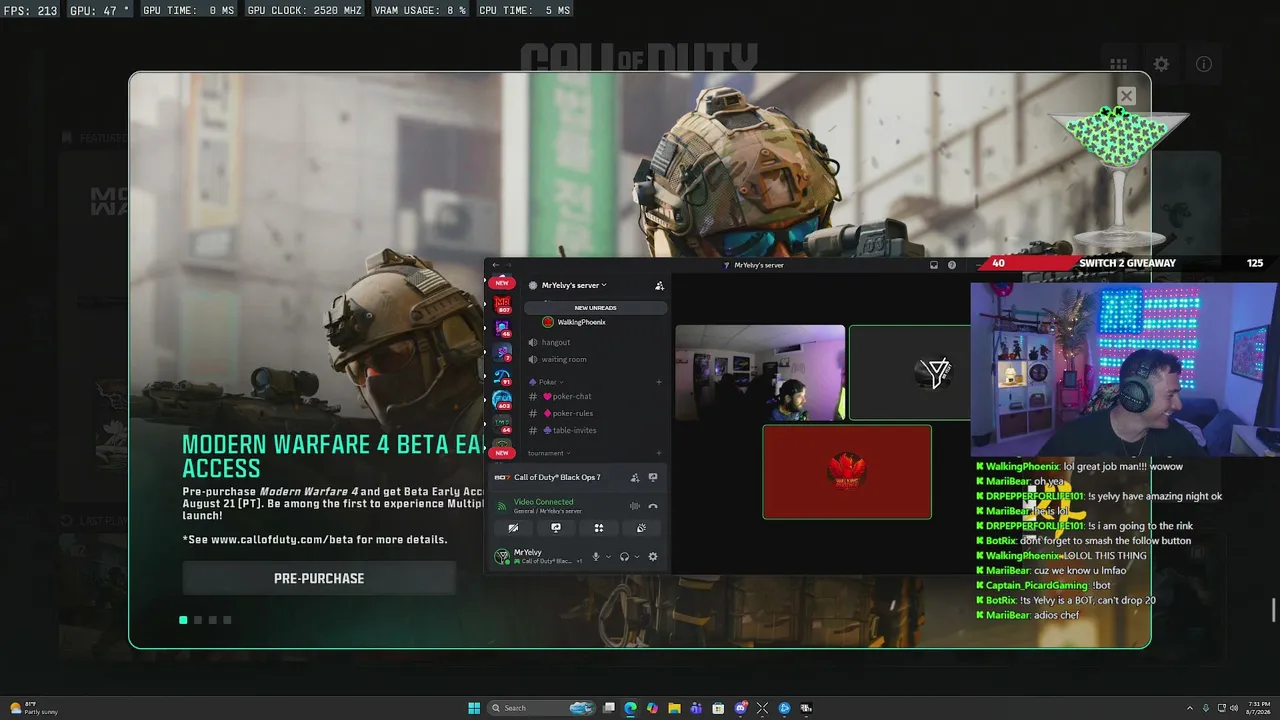Click the Windows taskbar Search box

[541, 708]
